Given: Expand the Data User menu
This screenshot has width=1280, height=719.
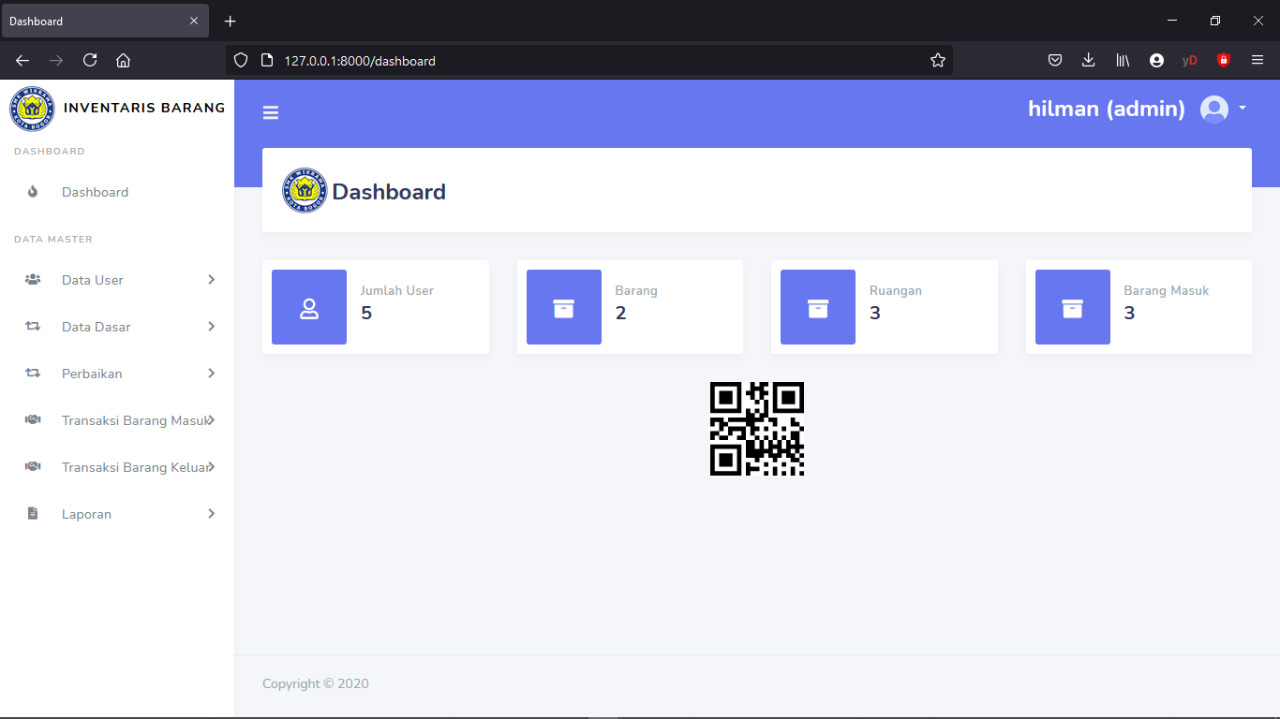Looking at the screenshot, I should [93, 280].
